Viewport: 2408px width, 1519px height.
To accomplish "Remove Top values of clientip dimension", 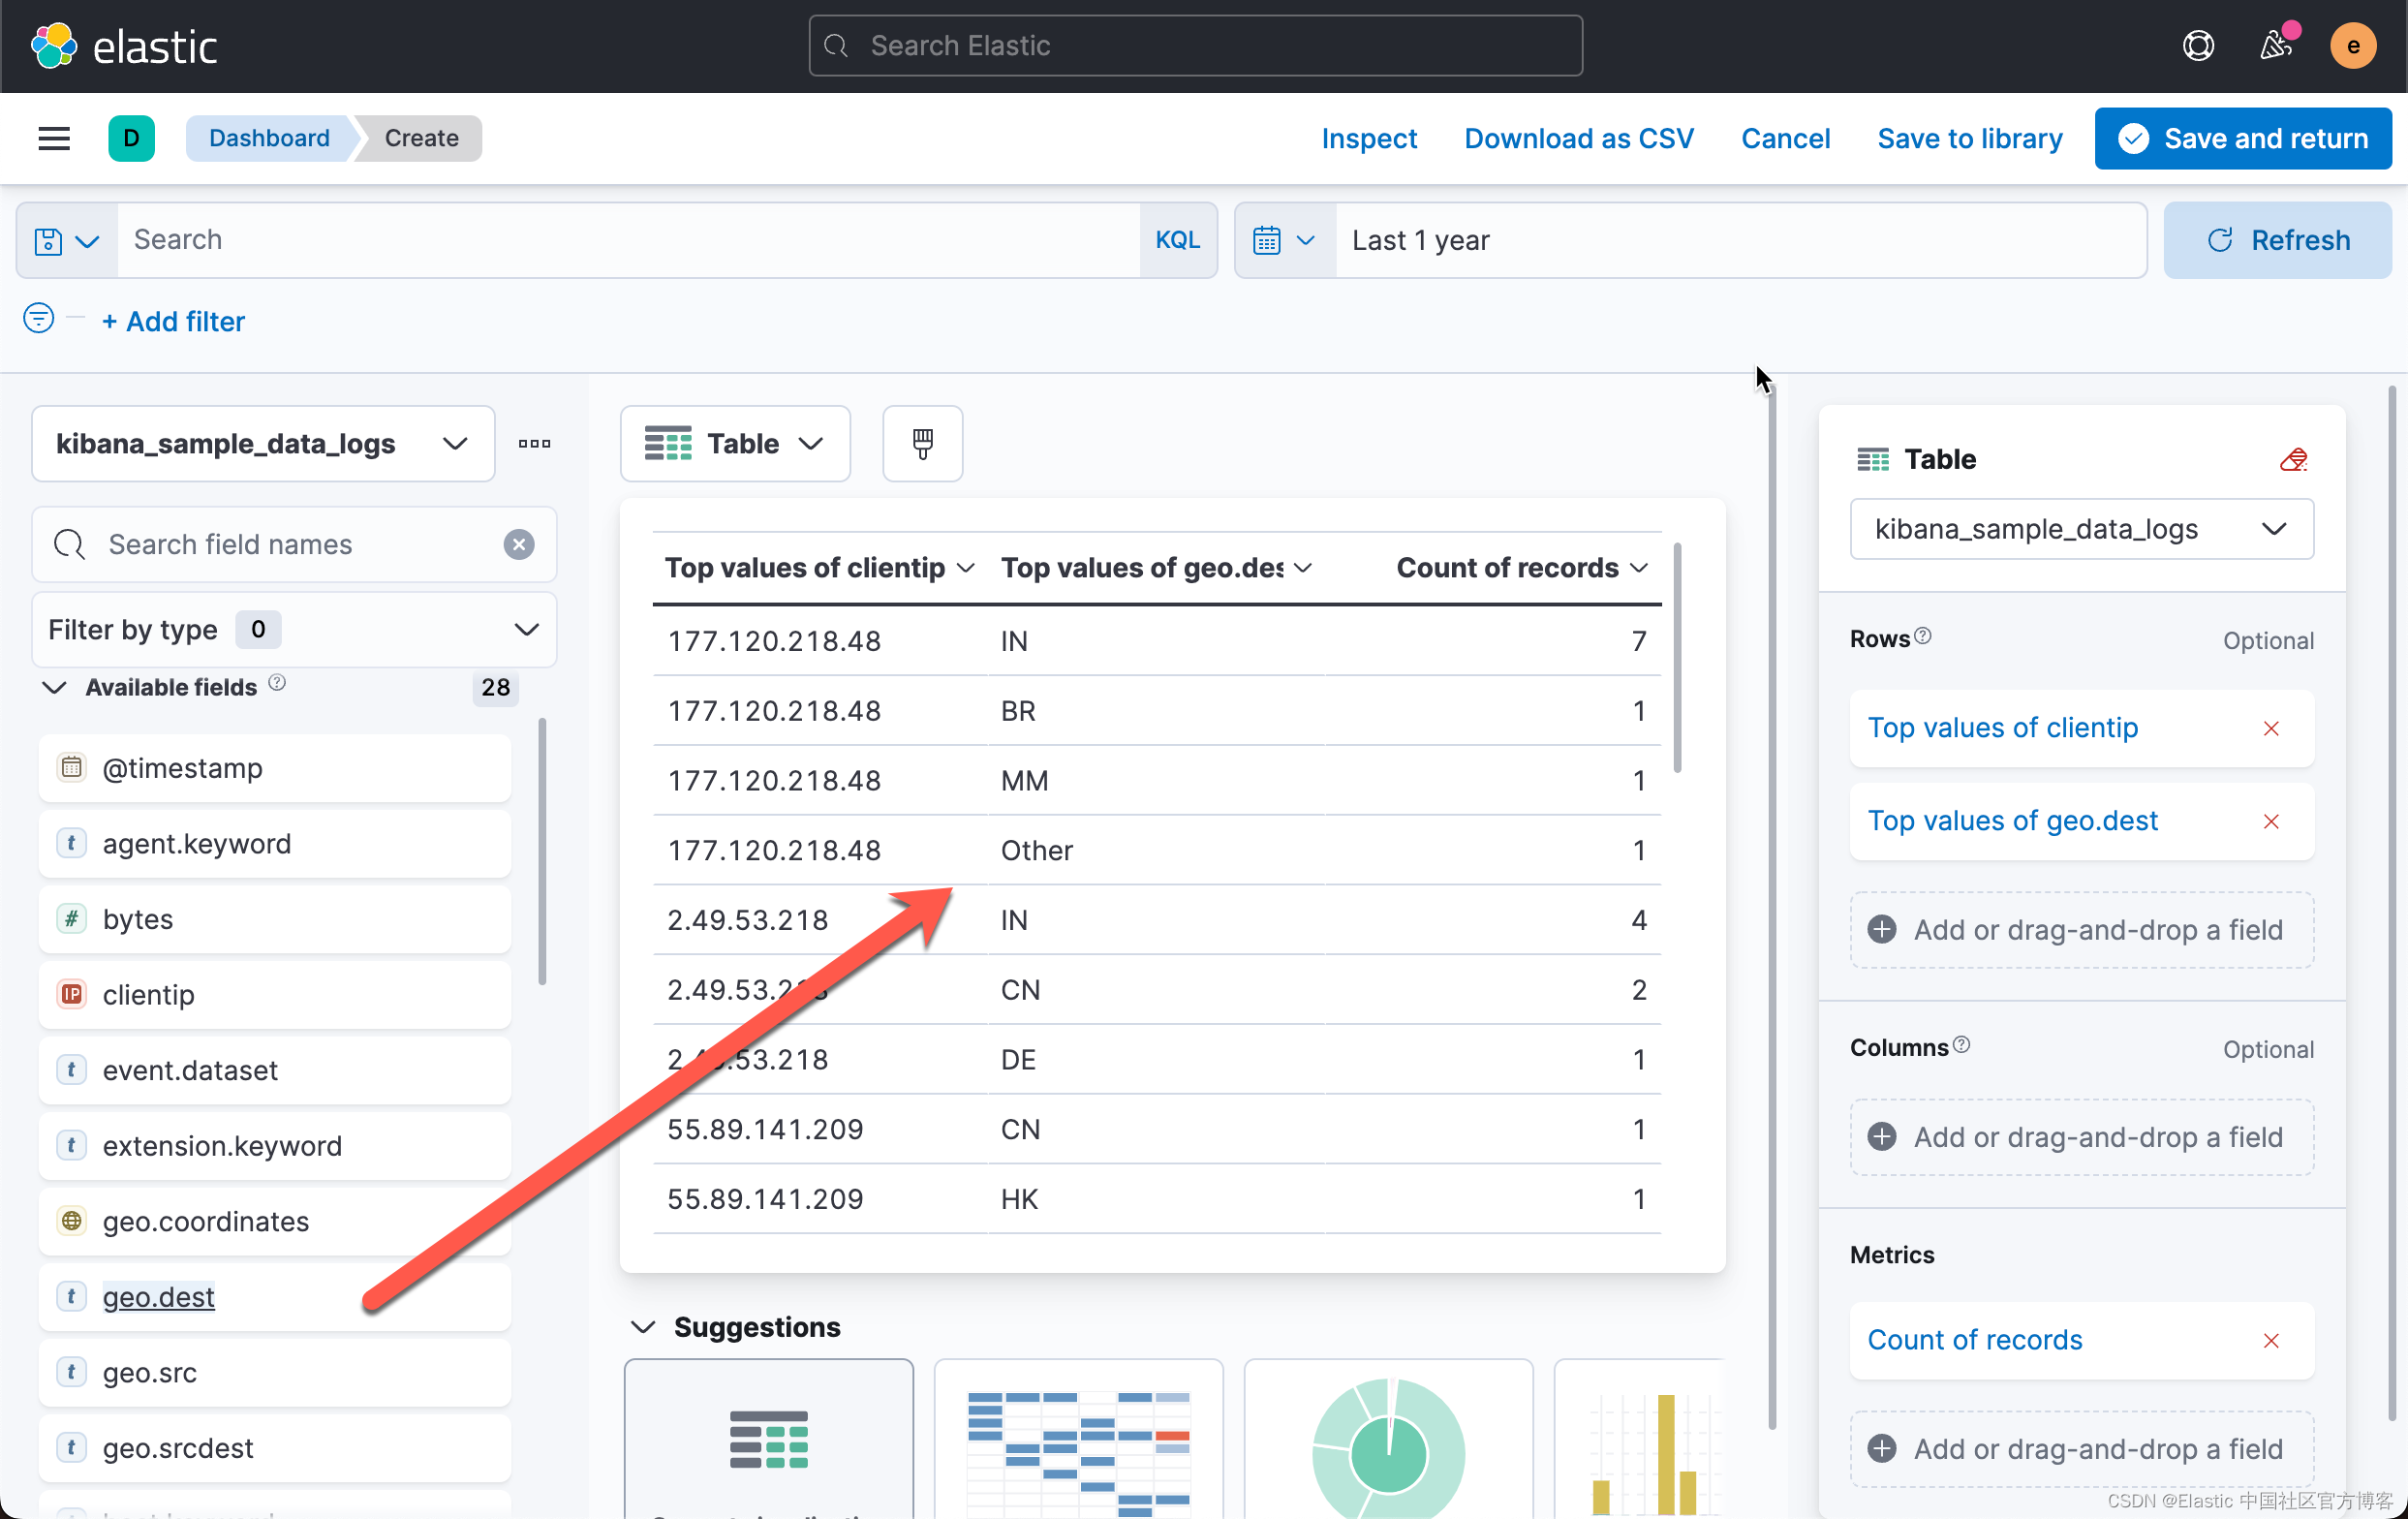I will click(2270, 728).
